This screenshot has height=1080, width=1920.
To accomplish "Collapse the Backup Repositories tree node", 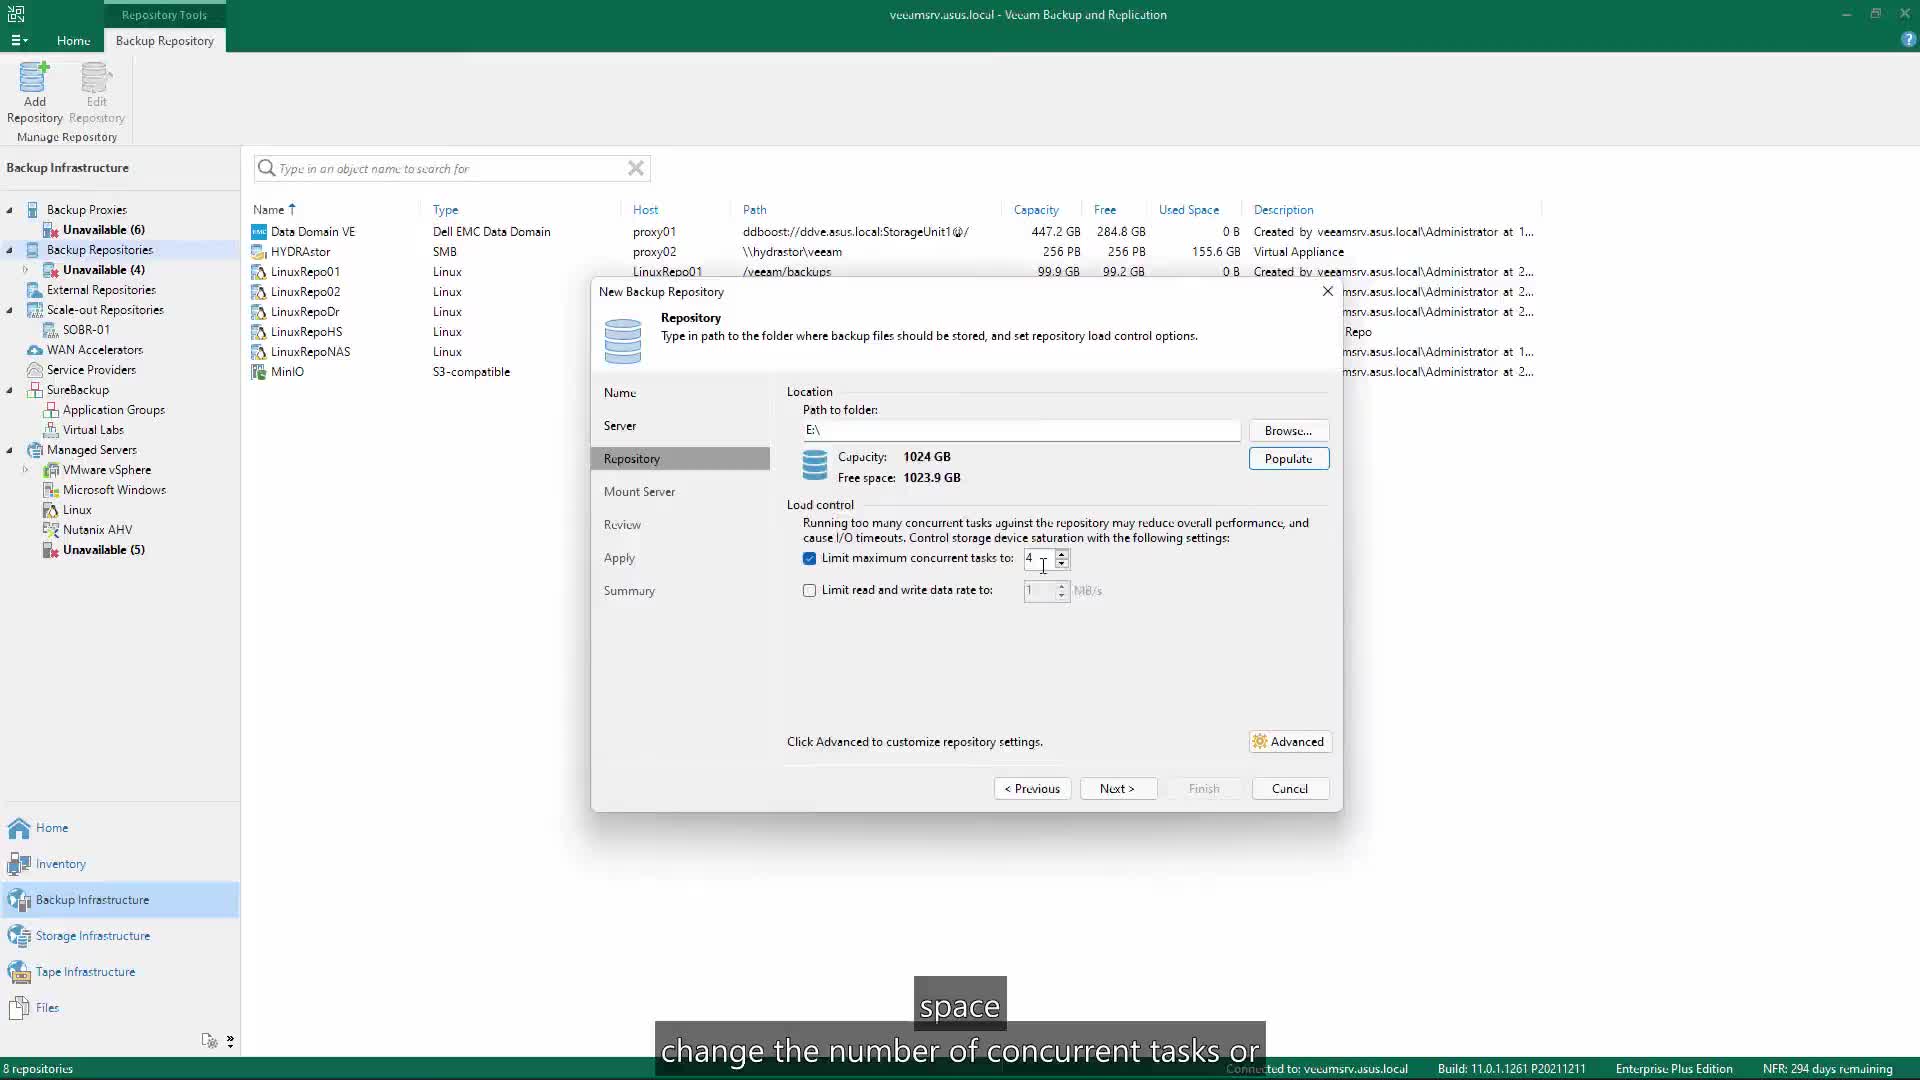I will tap(10, 250).
